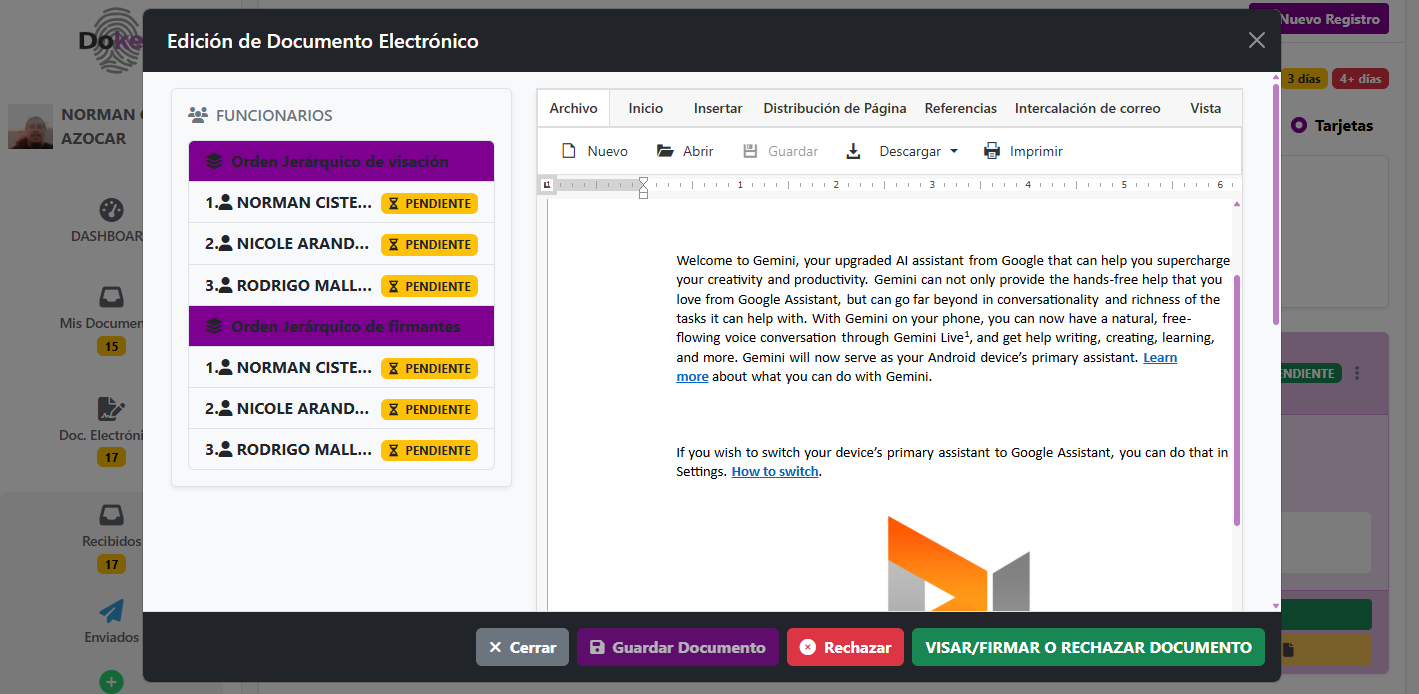
Task: Open the Distribución de Página tab
Action: click(834, 108)
